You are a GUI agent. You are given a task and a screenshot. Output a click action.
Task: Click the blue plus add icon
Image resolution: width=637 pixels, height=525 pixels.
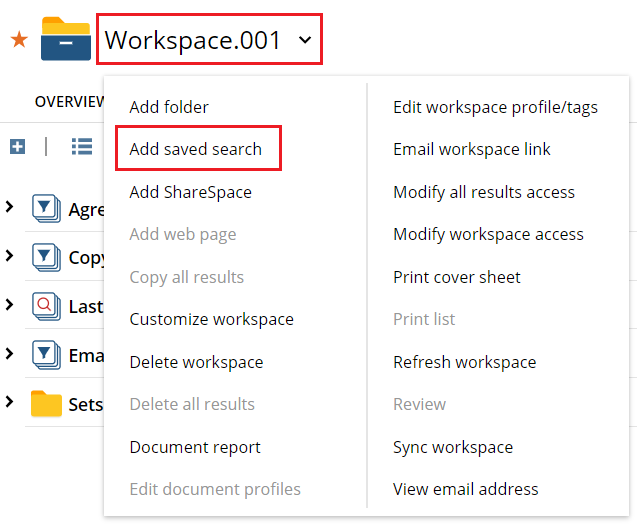tap(17, 147)
